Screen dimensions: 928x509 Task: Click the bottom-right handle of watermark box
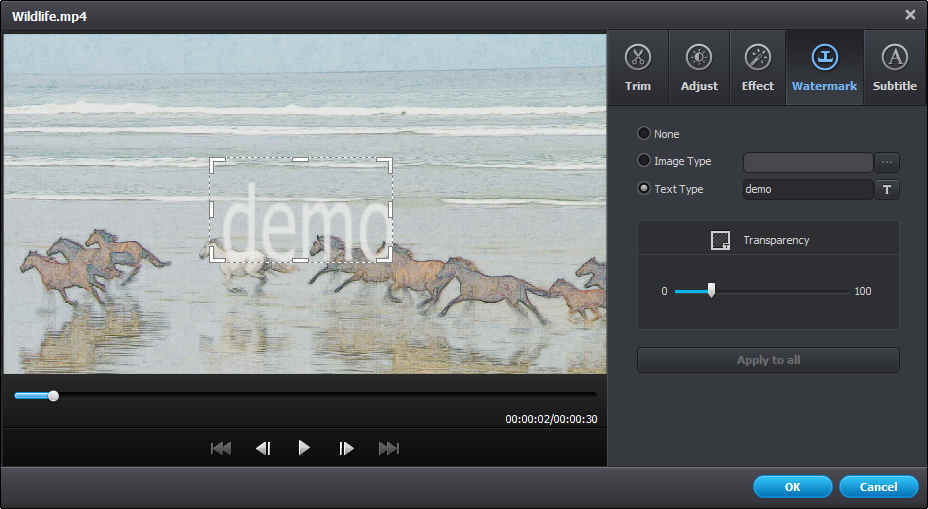(x=385, y=254)
